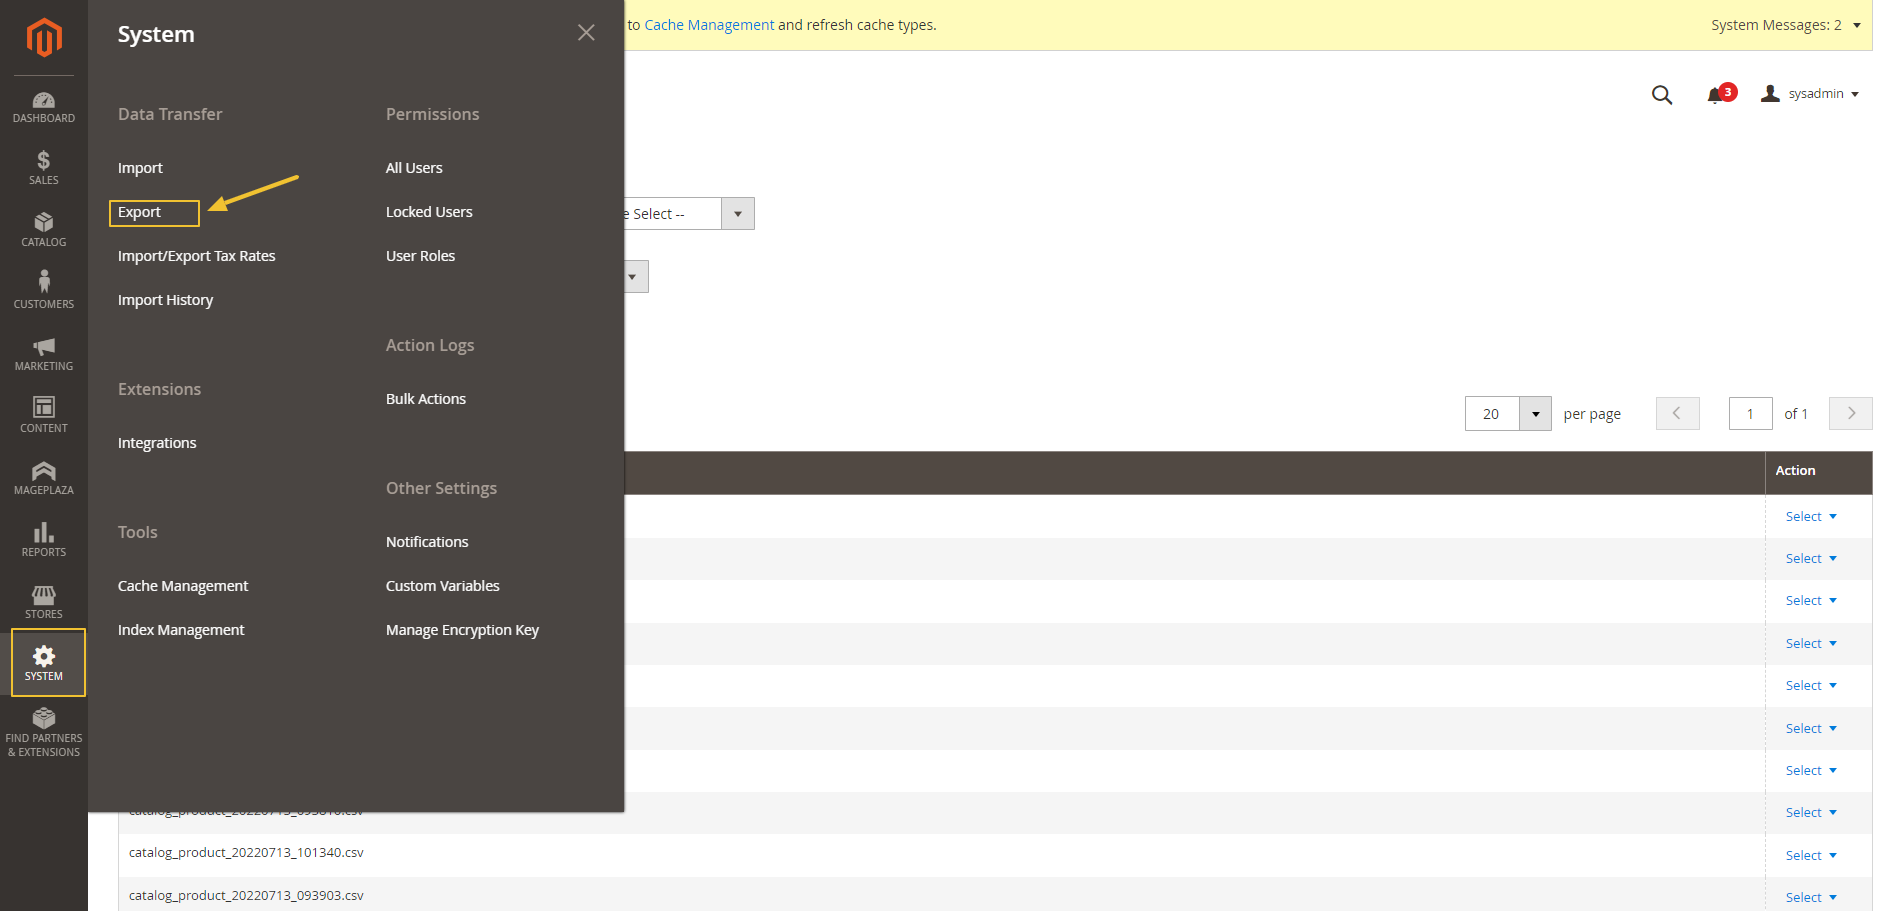The height and width of the screenshot is (911, 1903).
Task: Open the Cache Management link in notice
Action: (709, 25)
